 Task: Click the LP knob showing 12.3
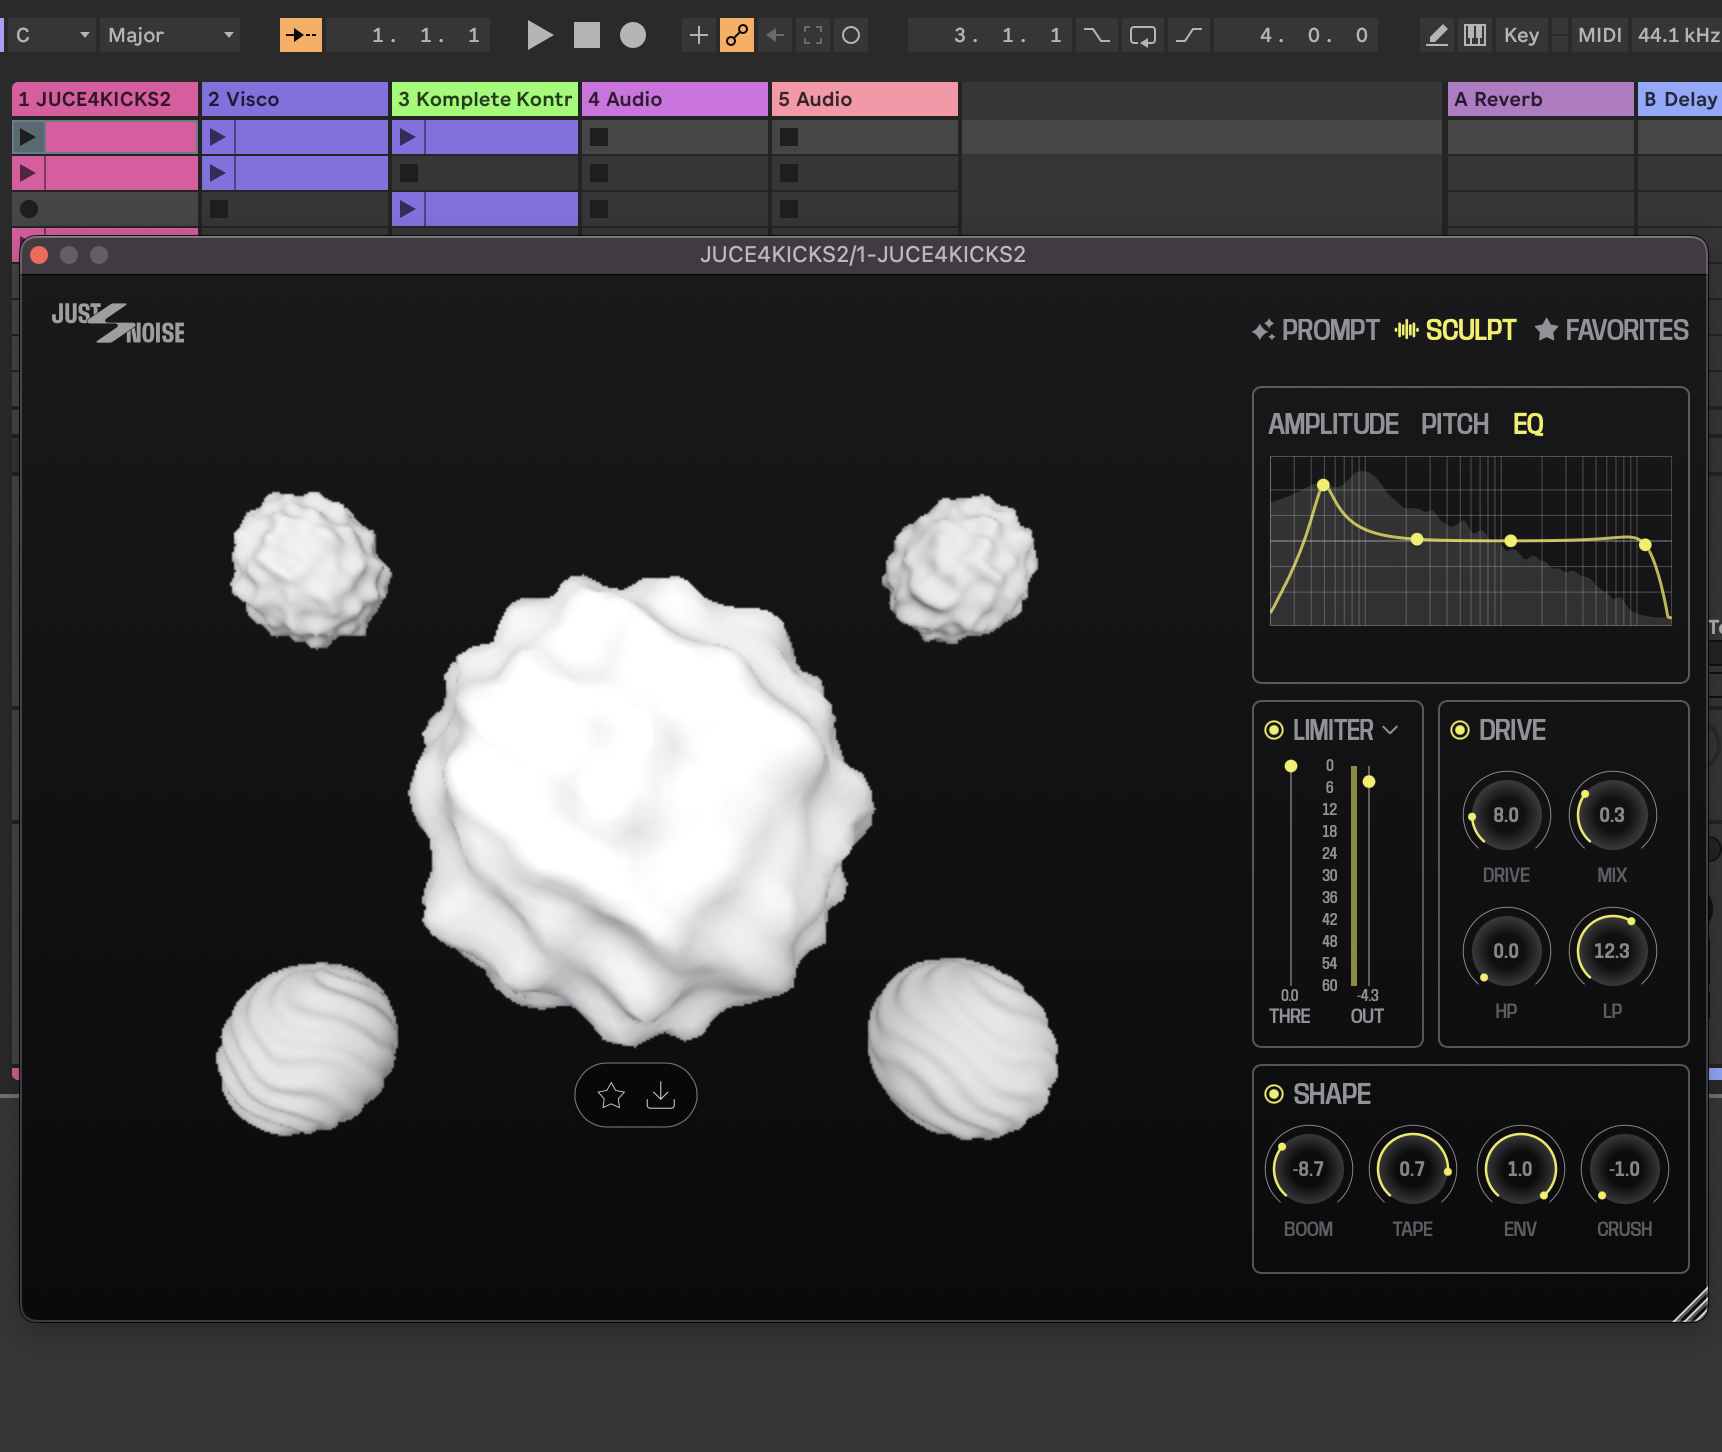tap(1612, 951)
